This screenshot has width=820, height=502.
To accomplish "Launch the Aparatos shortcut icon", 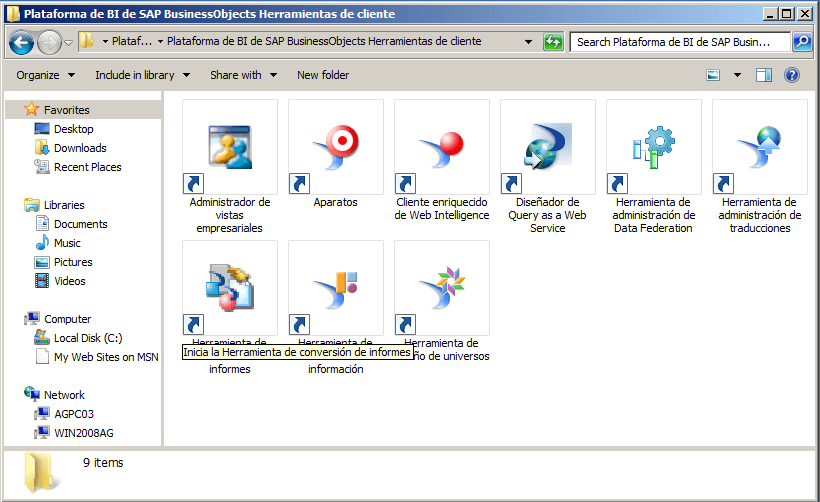I will [336, 147].
